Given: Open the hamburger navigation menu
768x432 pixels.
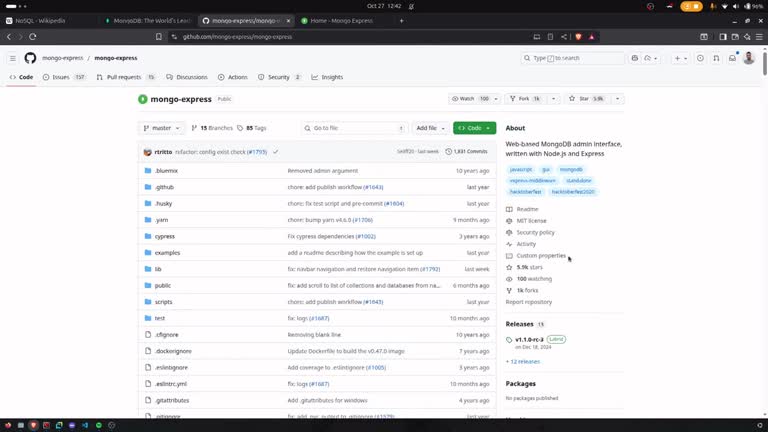Looking at the screenshot, I should tap(13, 58).
